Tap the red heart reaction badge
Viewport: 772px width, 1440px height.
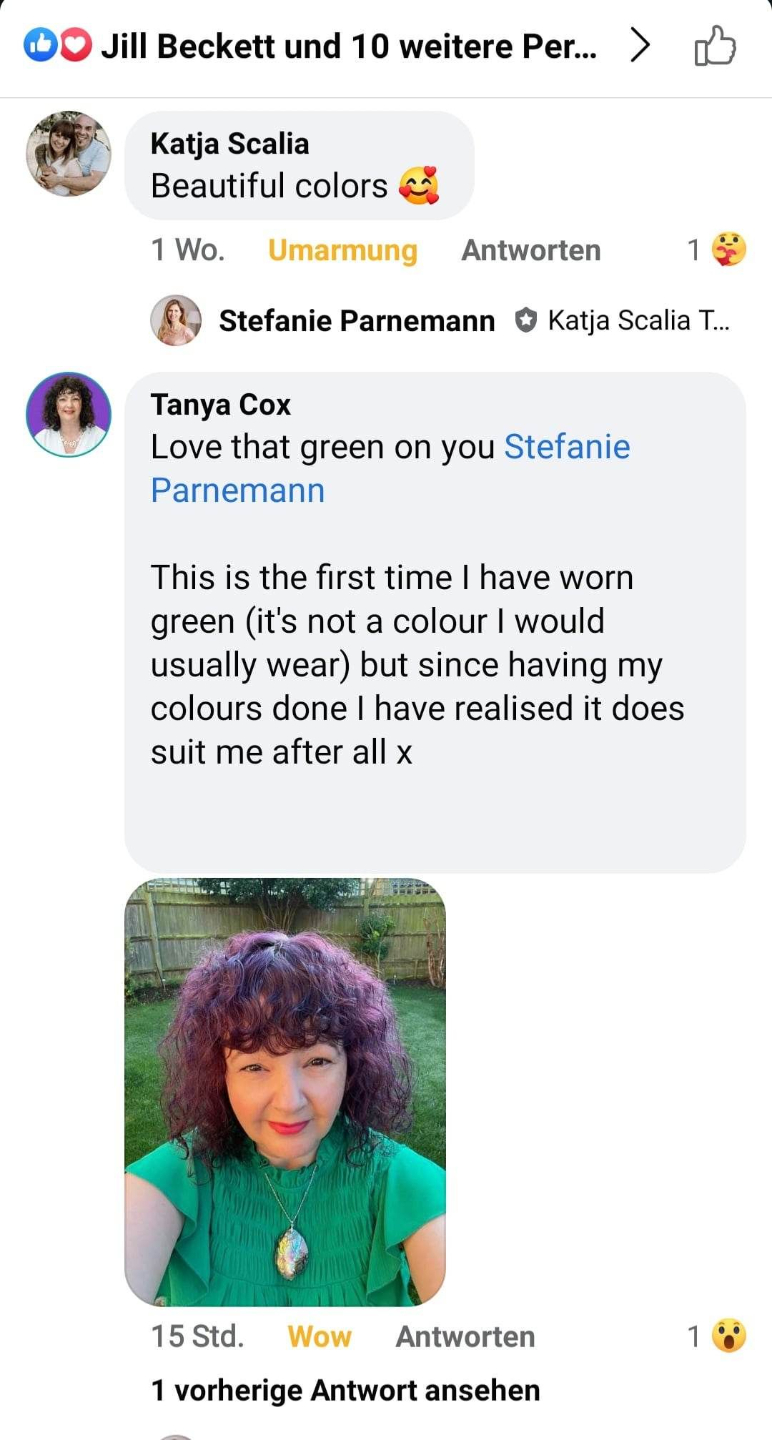76,46
